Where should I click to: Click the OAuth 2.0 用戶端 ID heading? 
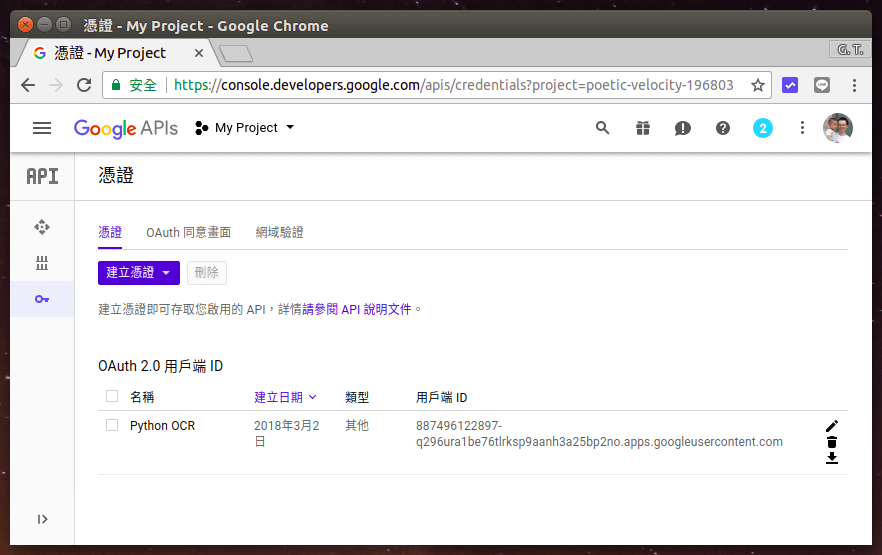coord(160,366)
